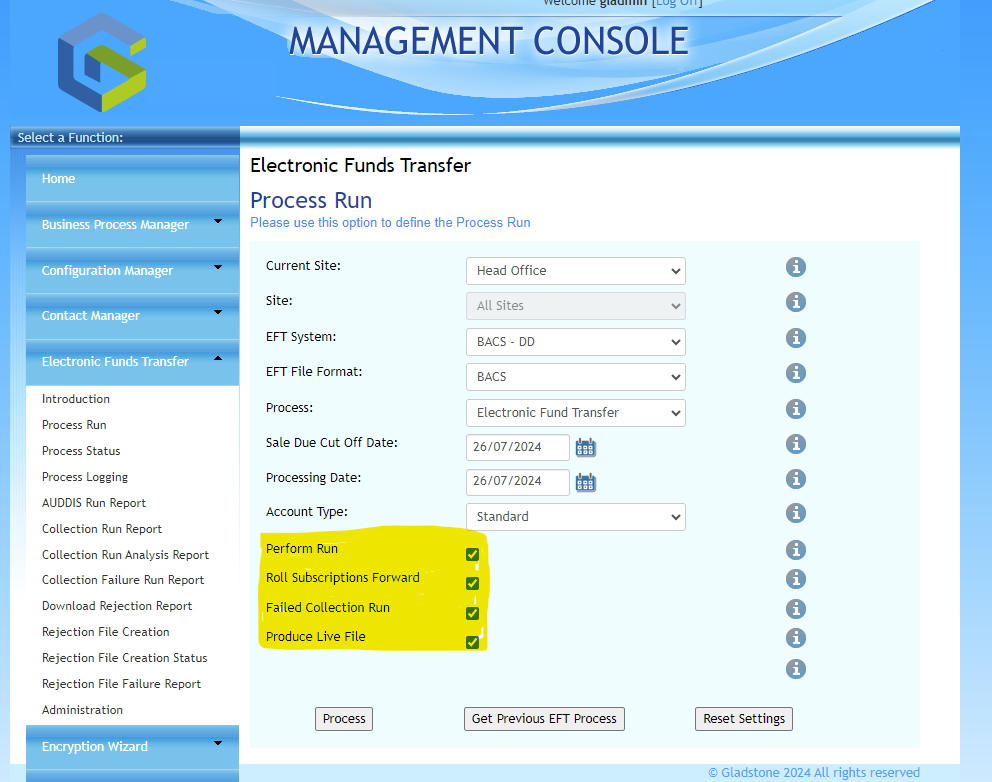Image resolution: width=992 pixels, height=782 pixels.
Task: Open Process Run in sidebar
Action: tap(74, 425)
